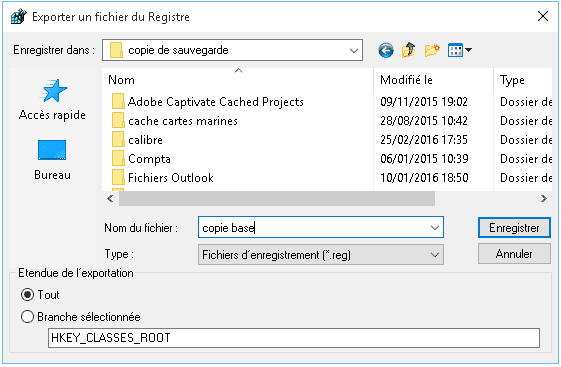Click the Enregistrer button
The height and width of the screenshot is (367, 561).
click(514, 227)
